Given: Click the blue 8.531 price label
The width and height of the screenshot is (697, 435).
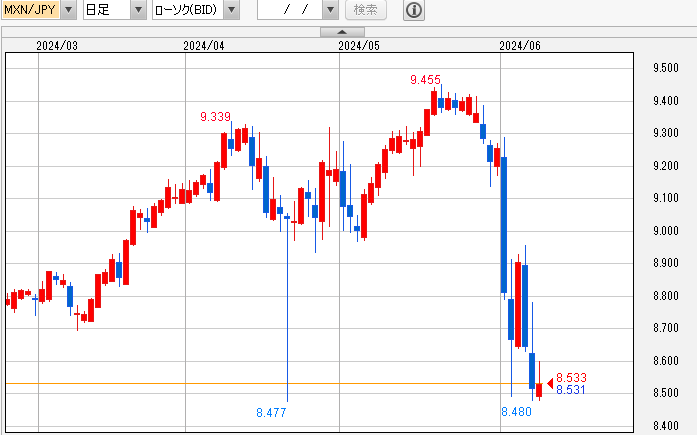Looking at the screenshot, I should coord(571,390).
